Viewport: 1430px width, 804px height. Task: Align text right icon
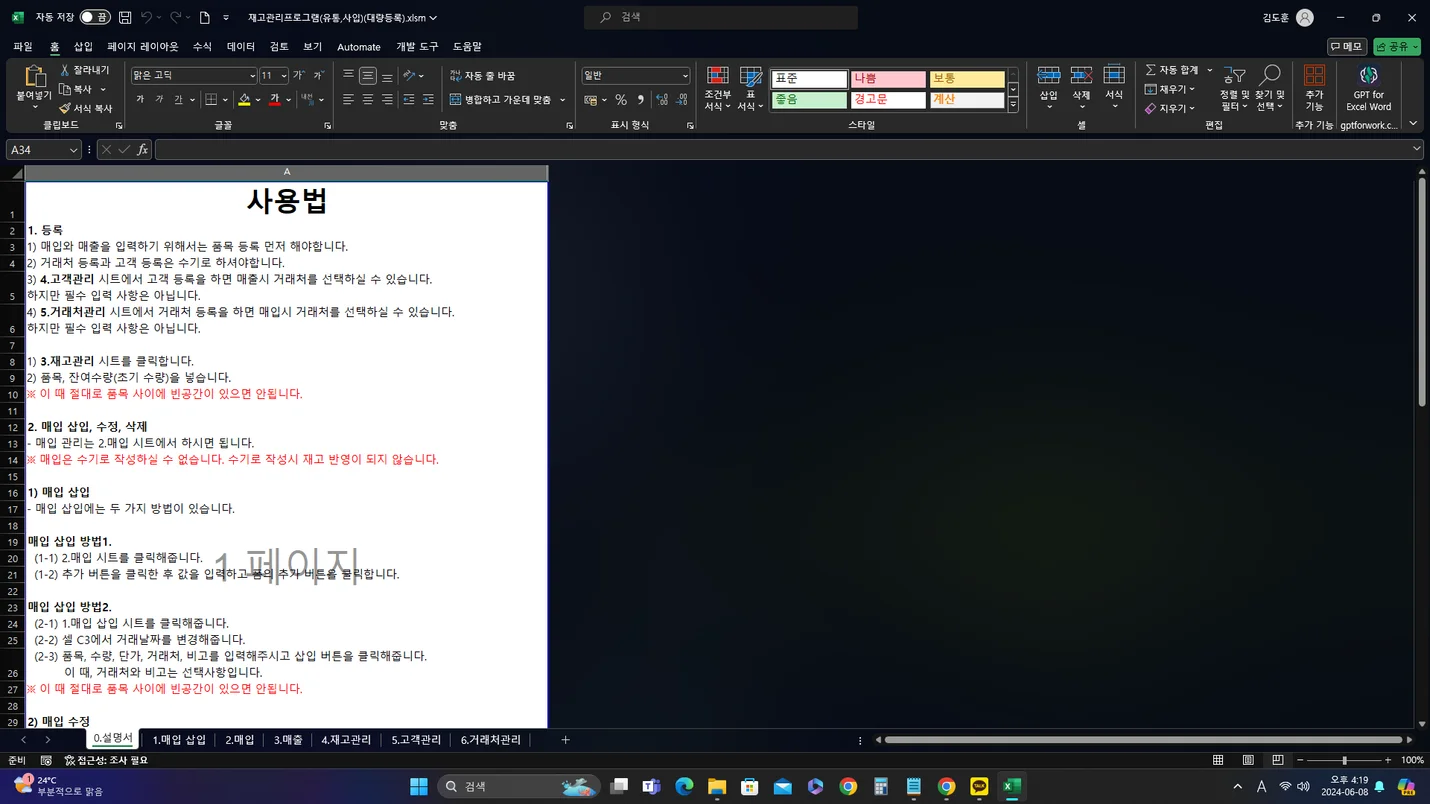[x=387, y=99]
